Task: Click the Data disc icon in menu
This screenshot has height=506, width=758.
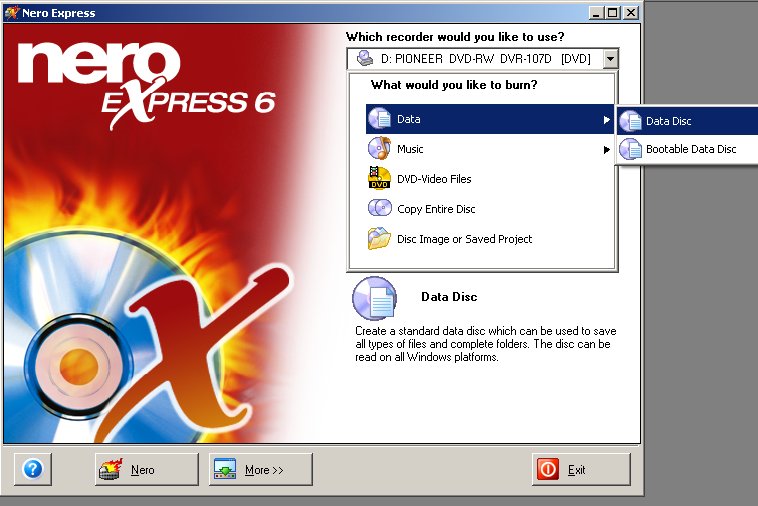Action: 379,119
